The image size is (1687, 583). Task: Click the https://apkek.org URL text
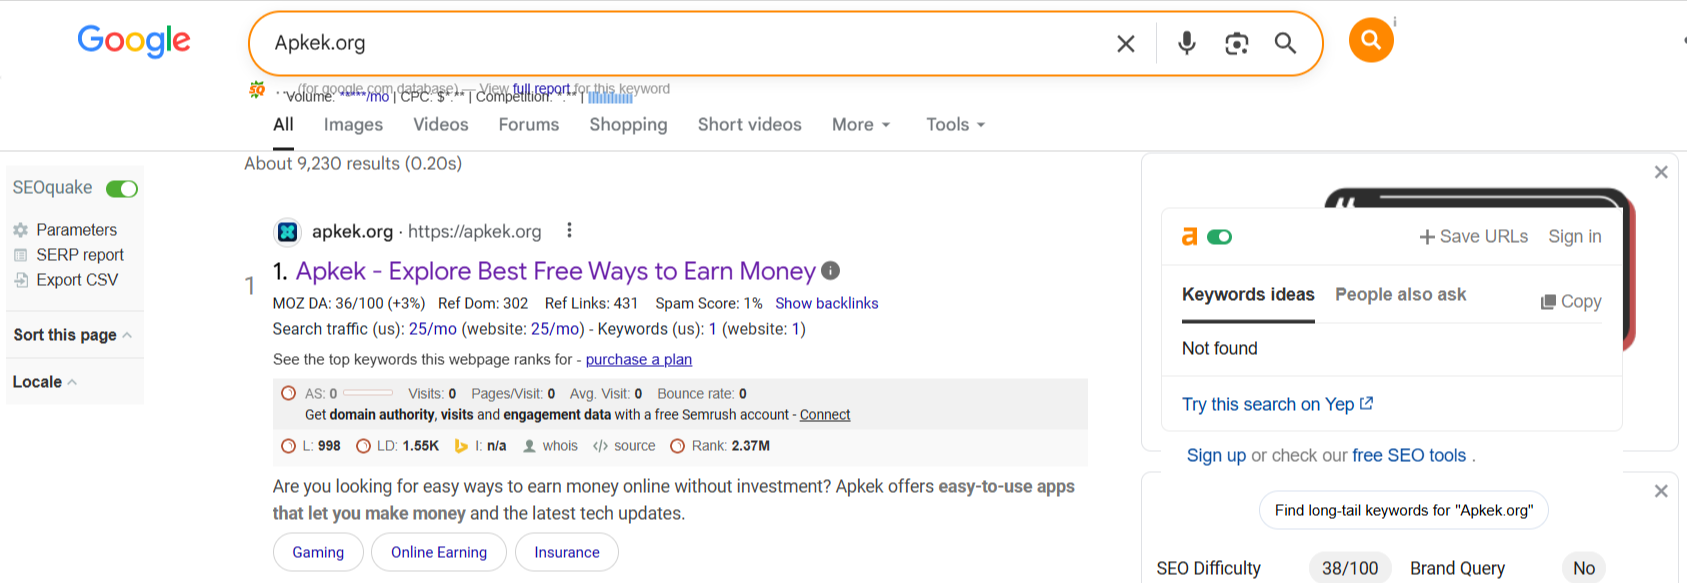475,232
